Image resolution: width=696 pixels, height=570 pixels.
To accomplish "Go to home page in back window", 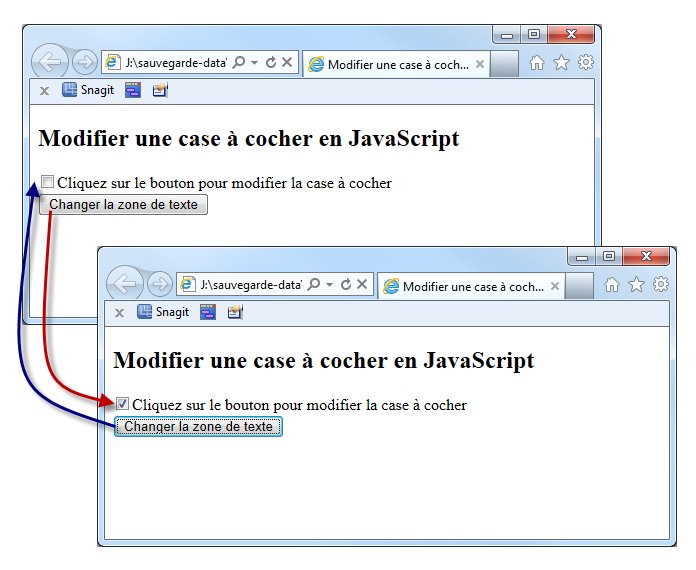I will tap(537, 63).
